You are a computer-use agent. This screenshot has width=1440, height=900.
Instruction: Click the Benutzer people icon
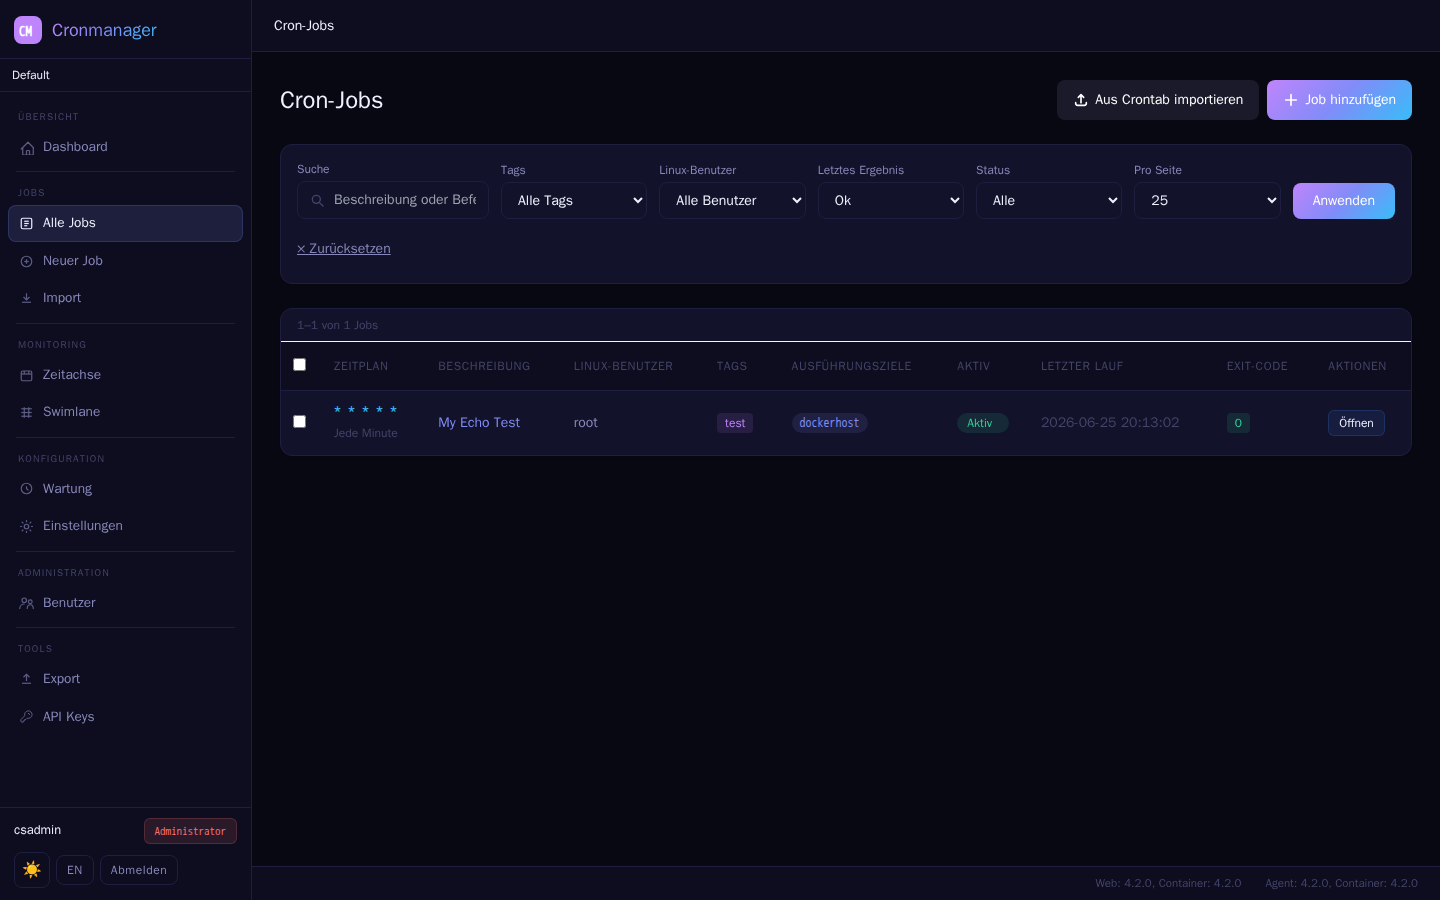click(27, 603)
